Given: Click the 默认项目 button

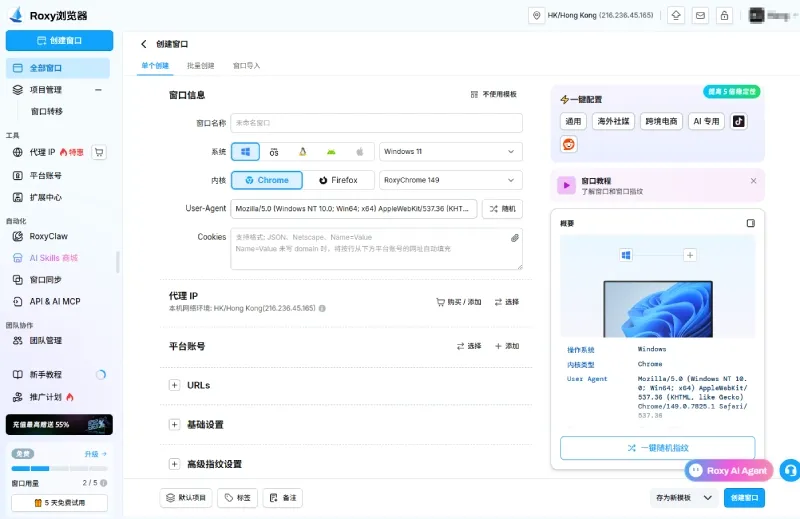Looking at the screenshot, I should pyautogui.click(x=186, y=498).
